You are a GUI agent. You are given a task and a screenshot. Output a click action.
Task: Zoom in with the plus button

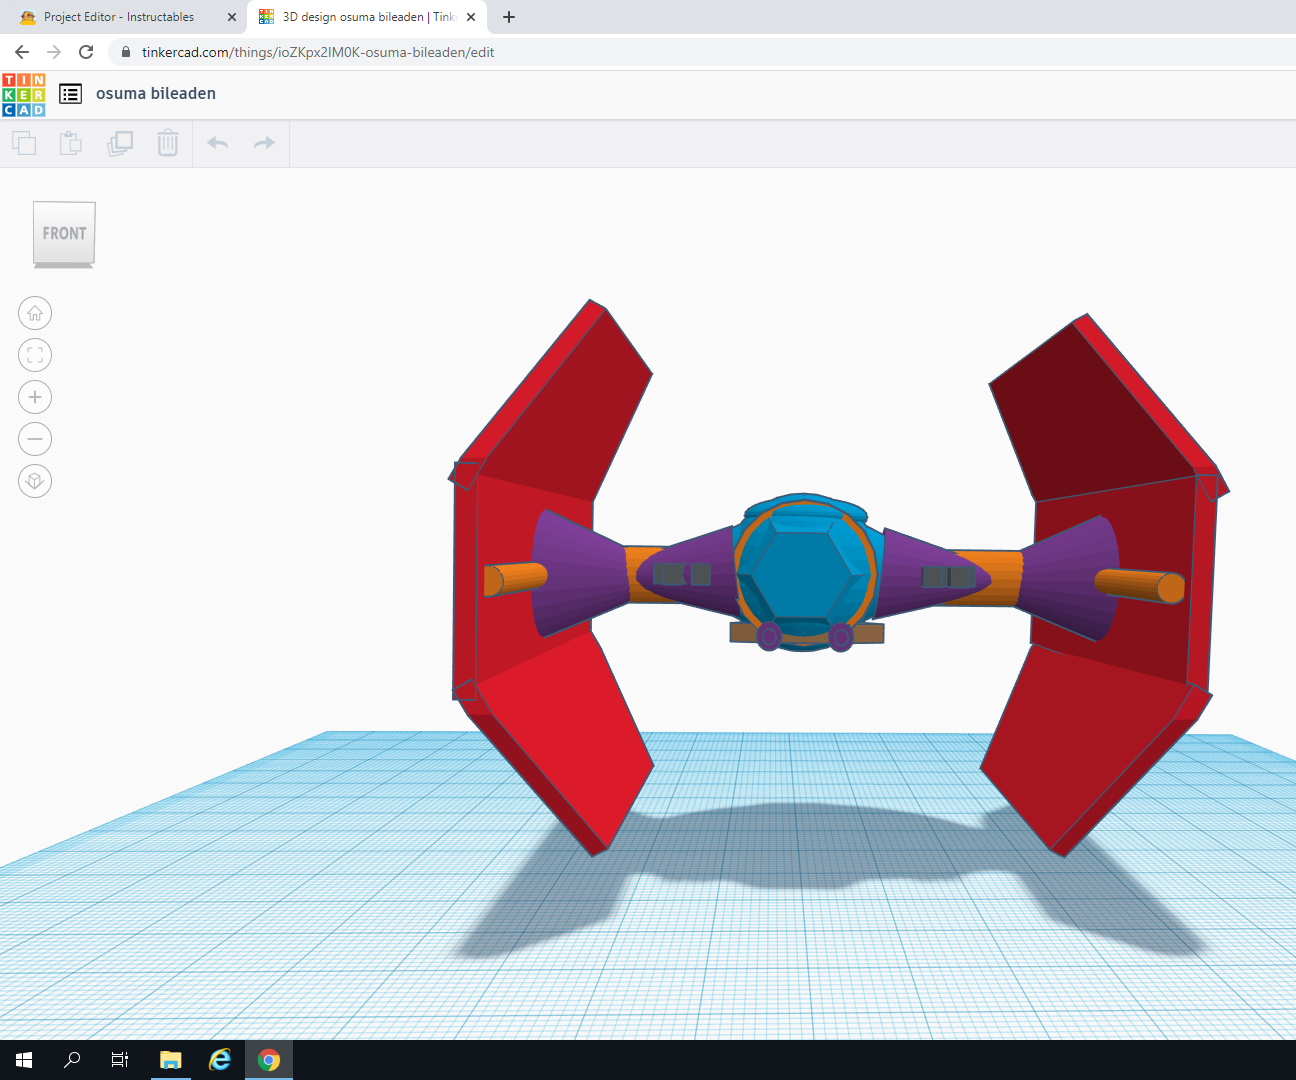35,397
